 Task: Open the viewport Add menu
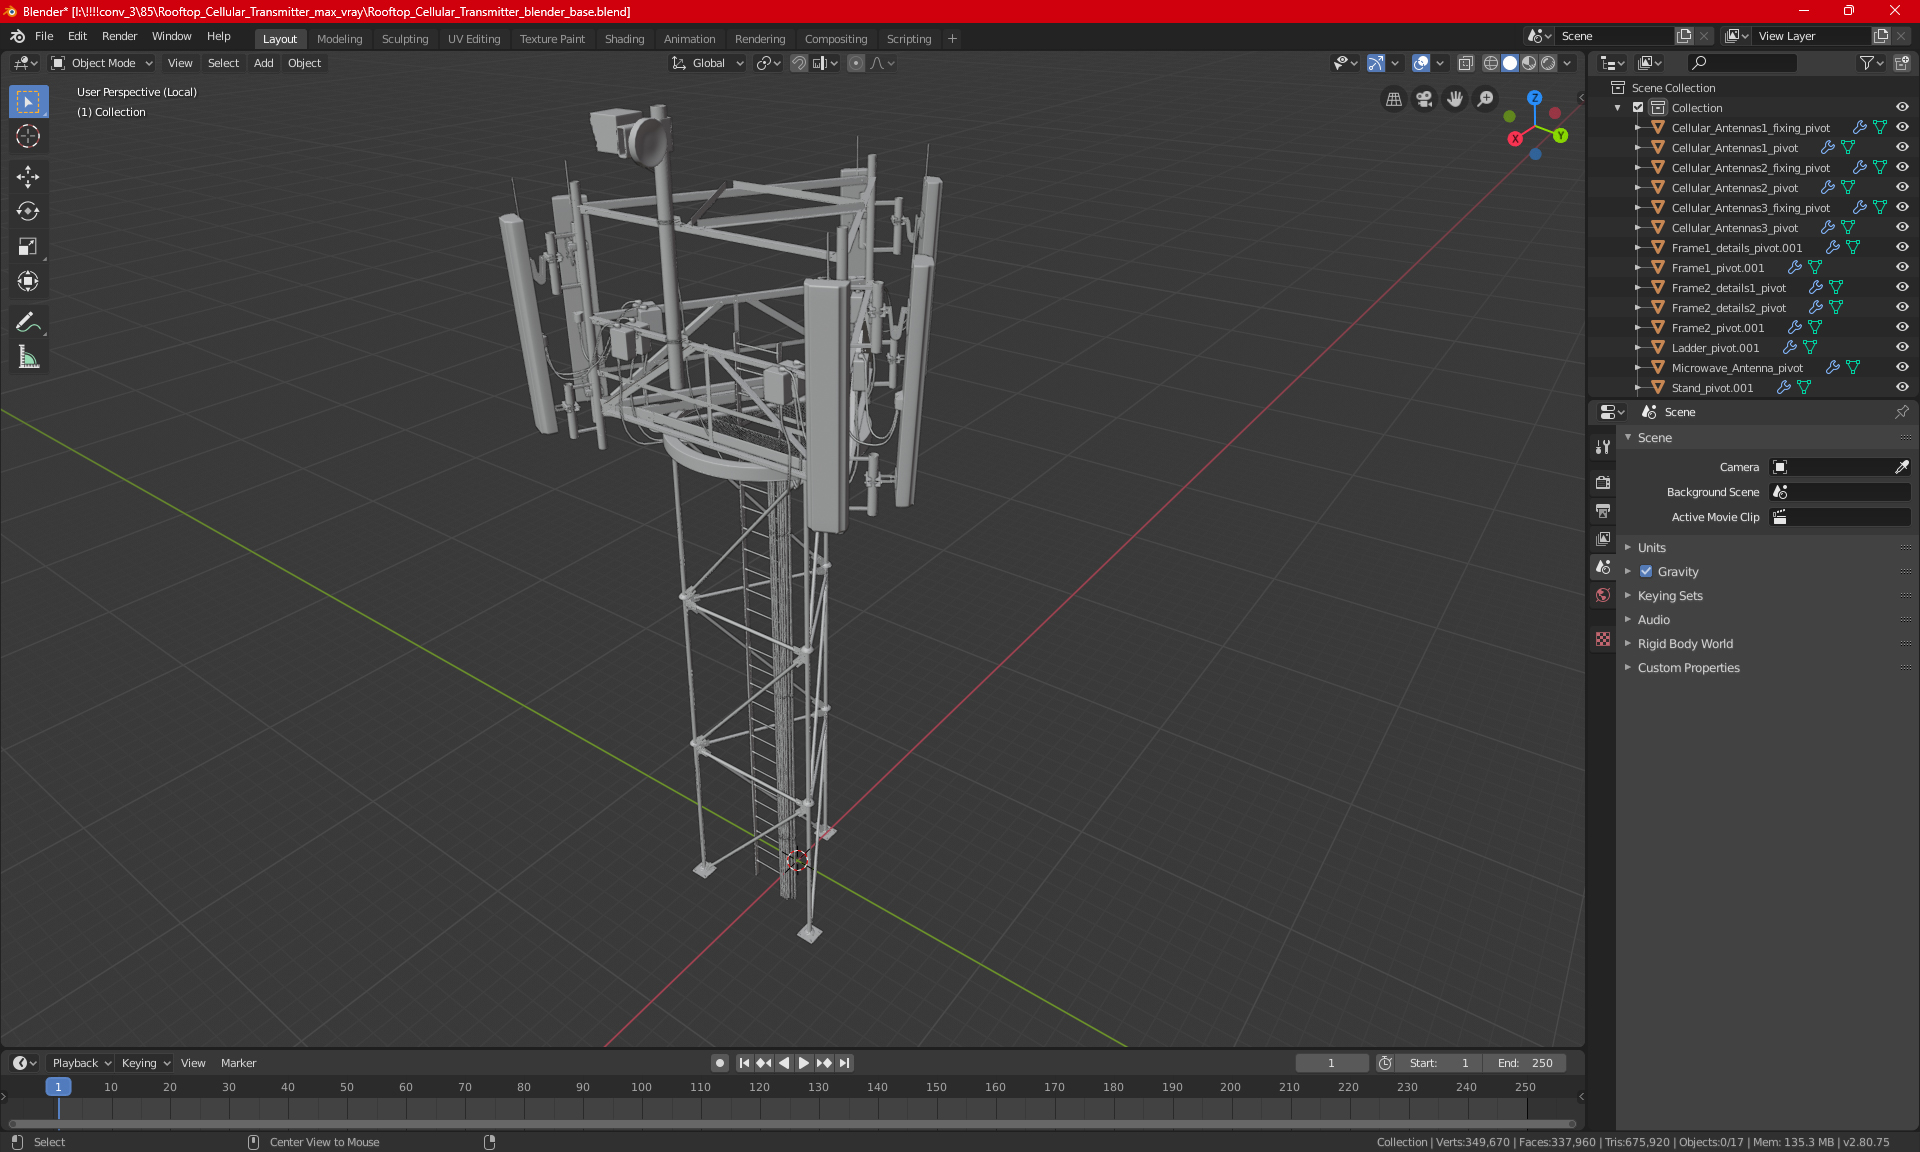(x=263, y=63)
